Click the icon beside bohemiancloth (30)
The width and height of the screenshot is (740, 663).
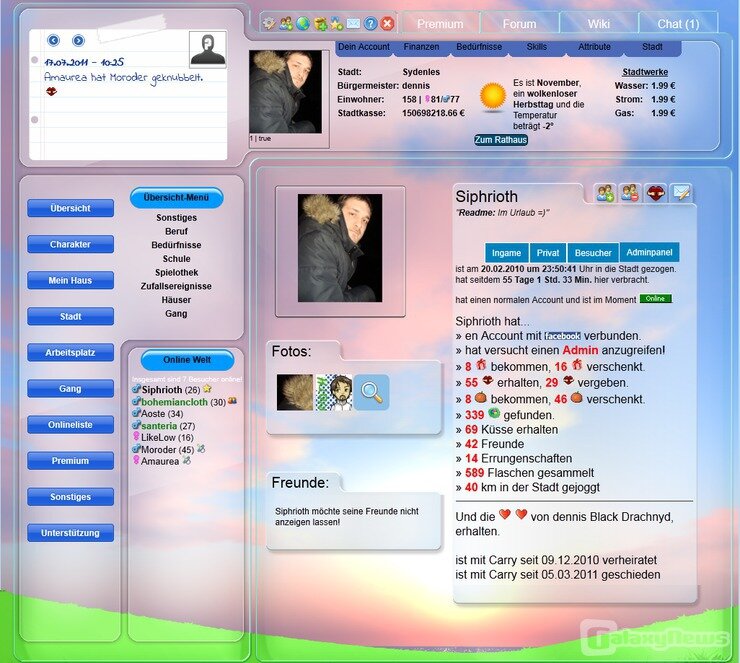232,401
